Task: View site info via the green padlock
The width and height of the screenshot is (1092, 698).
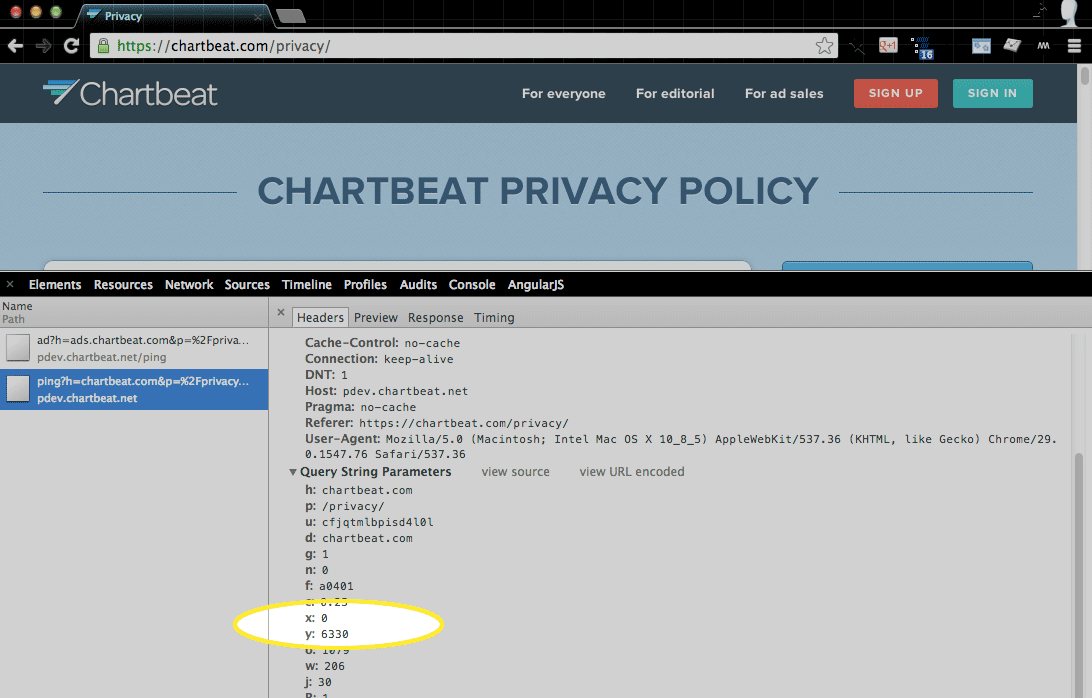Action: coord(103,46)
